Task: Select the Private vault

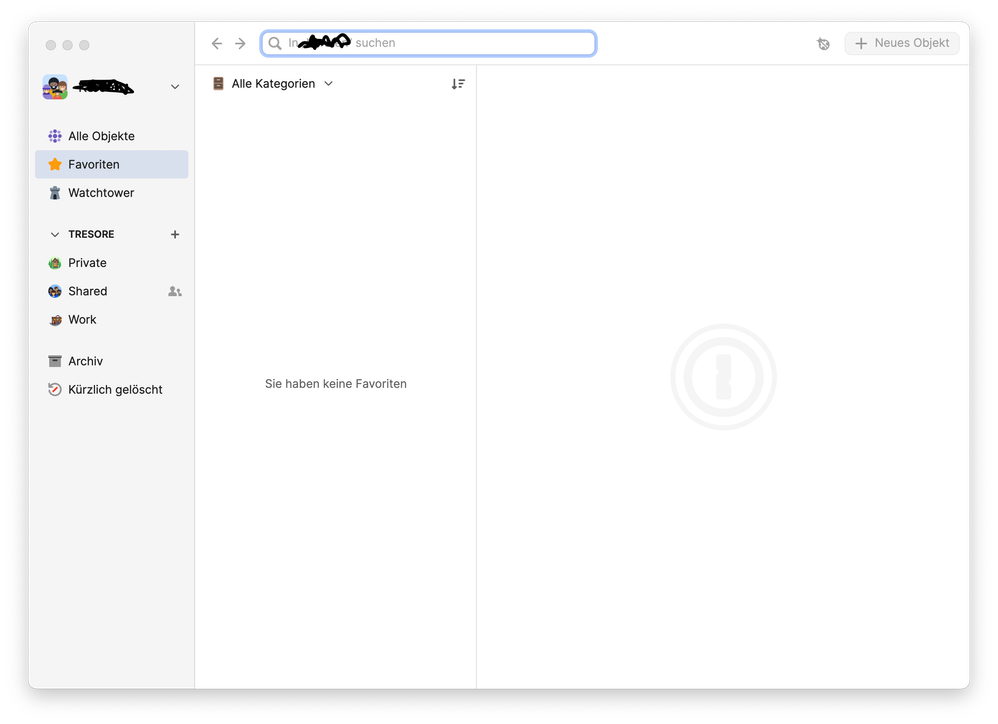Action: tap(87, 263)
